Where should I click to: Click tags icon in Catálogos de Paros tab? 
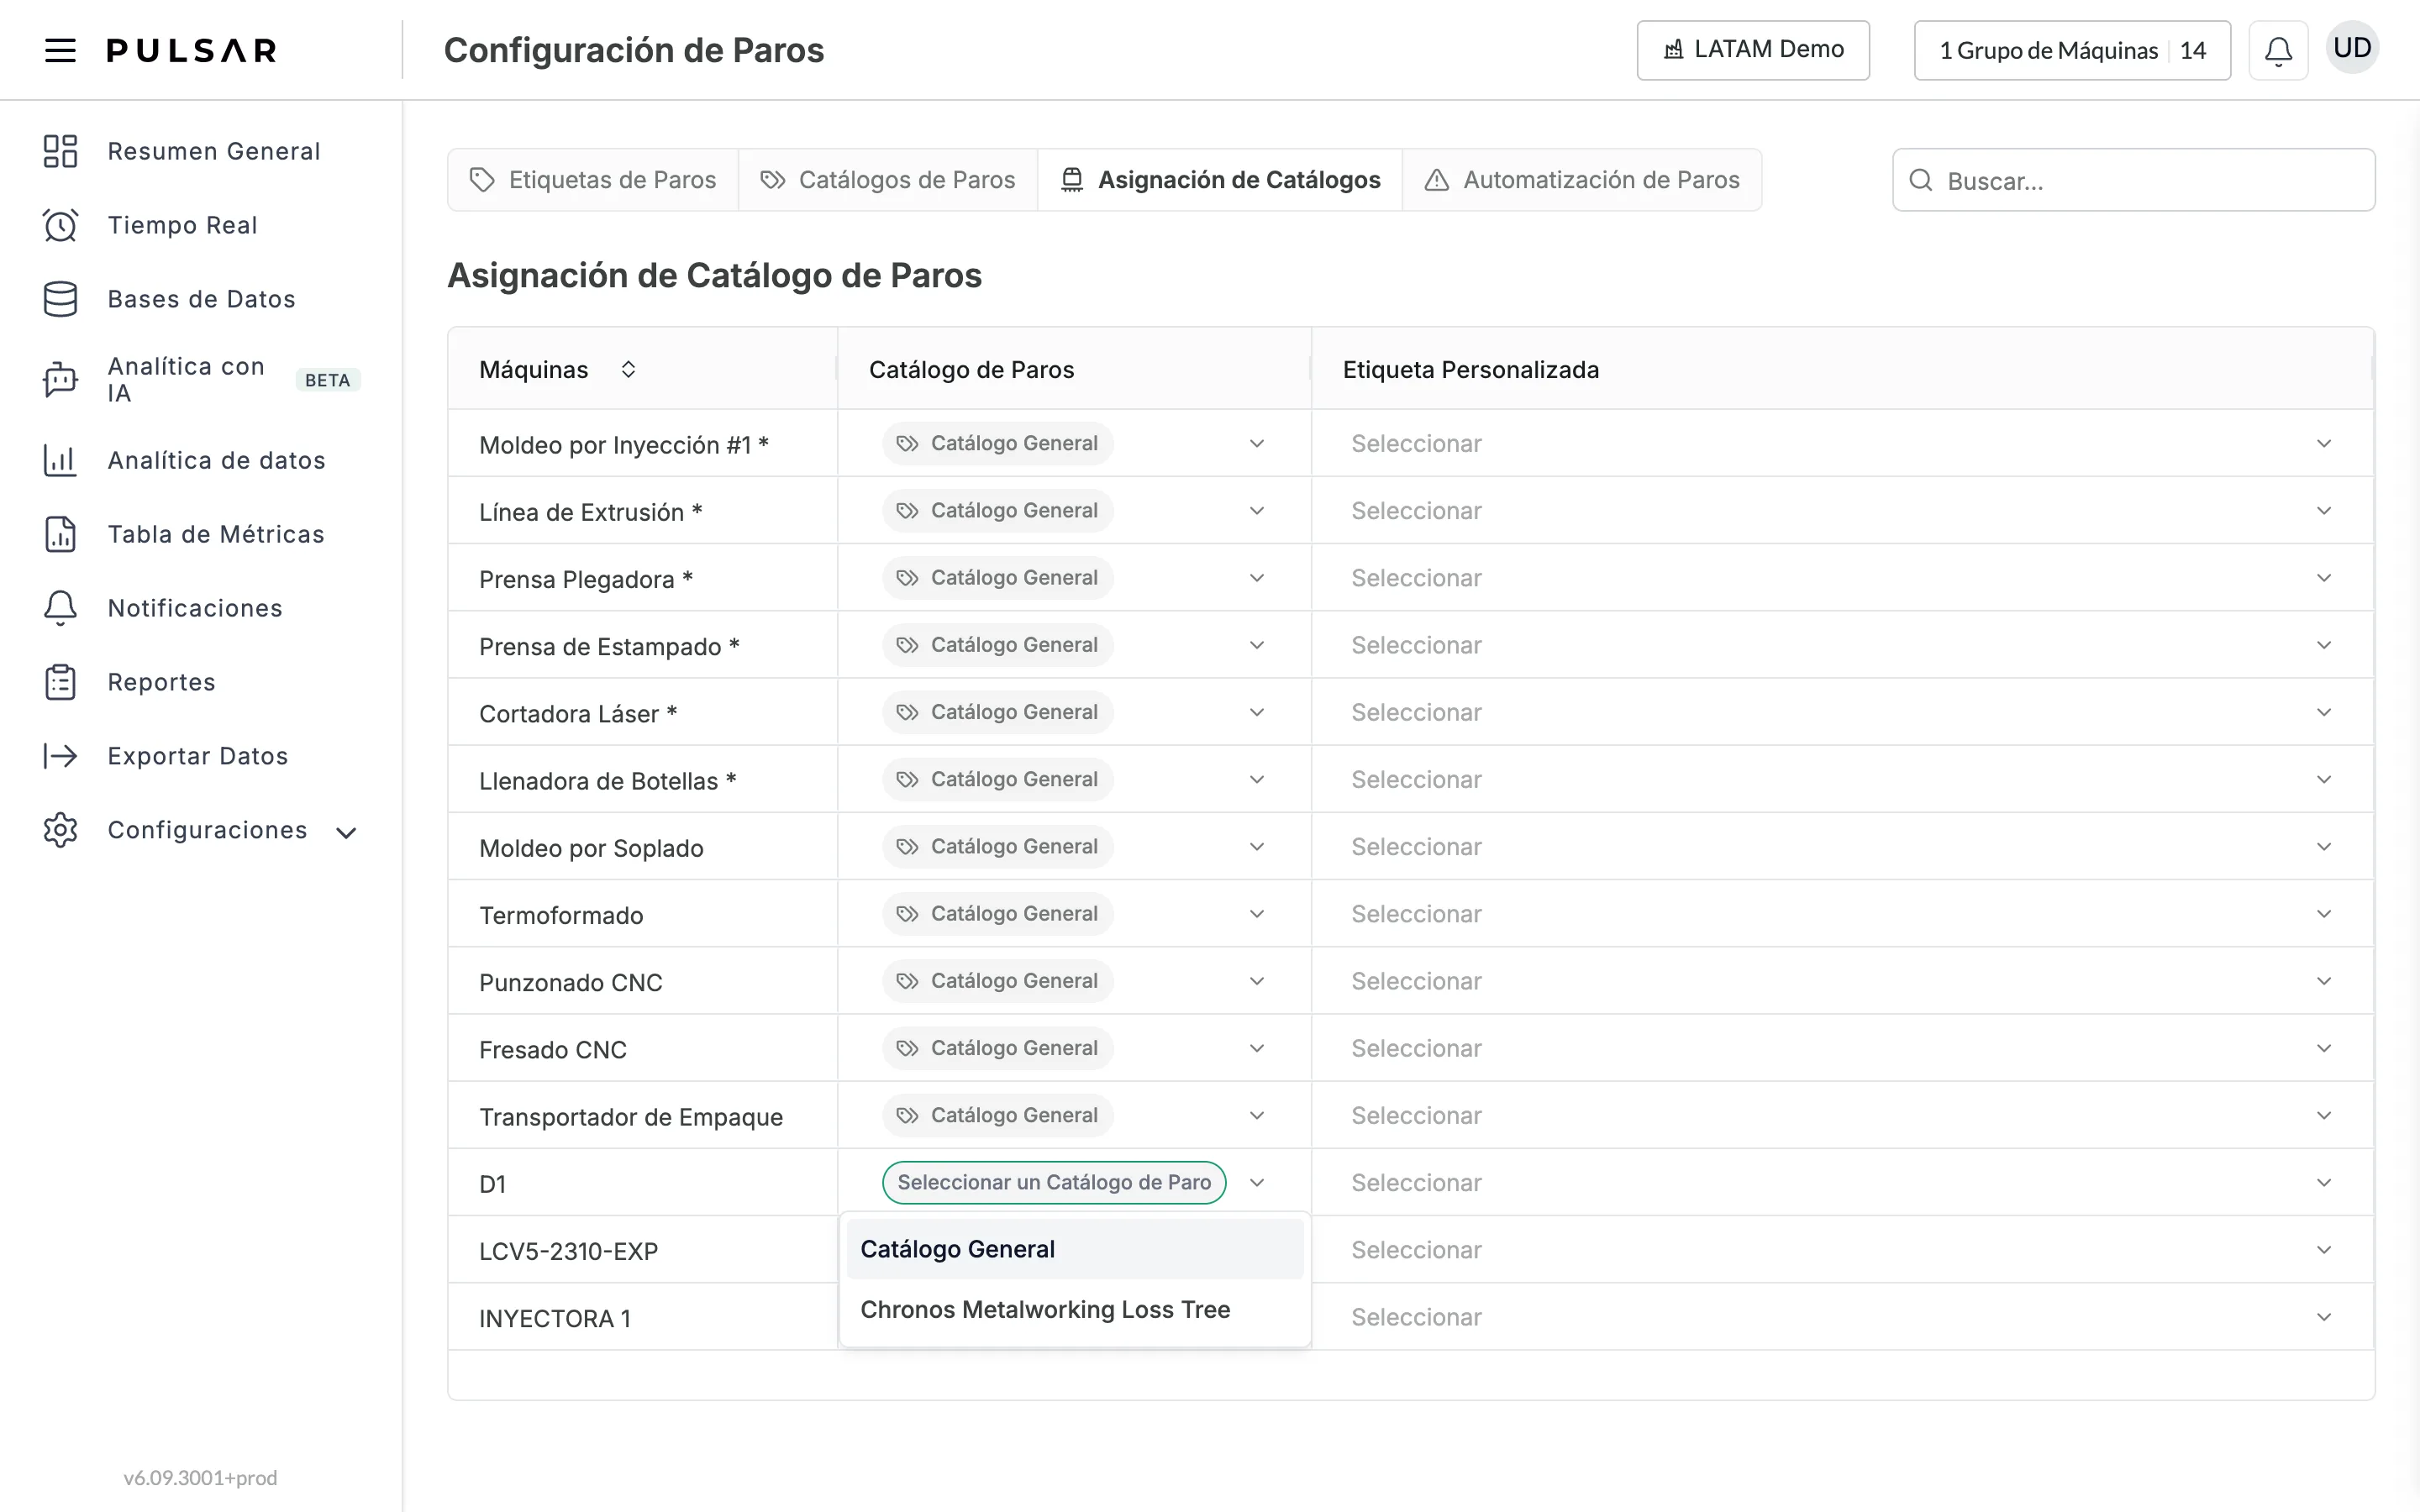point(772,180)
